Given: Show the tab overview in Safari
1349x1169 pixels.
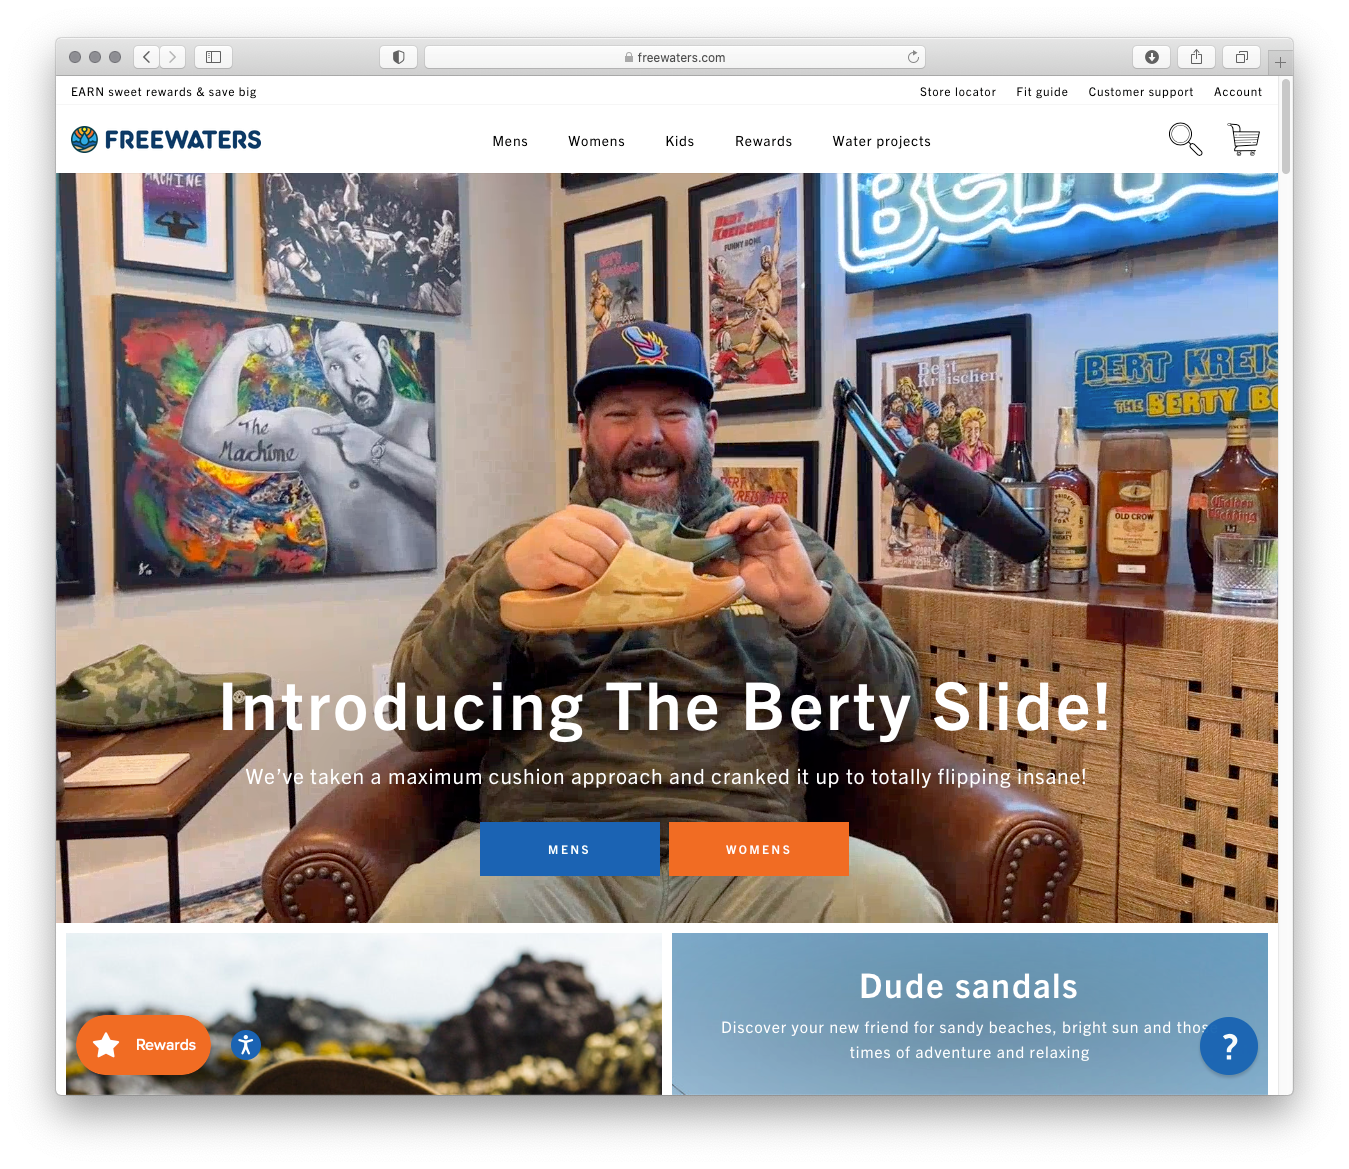Looking at the screenshot, I should coord(1241,57).
